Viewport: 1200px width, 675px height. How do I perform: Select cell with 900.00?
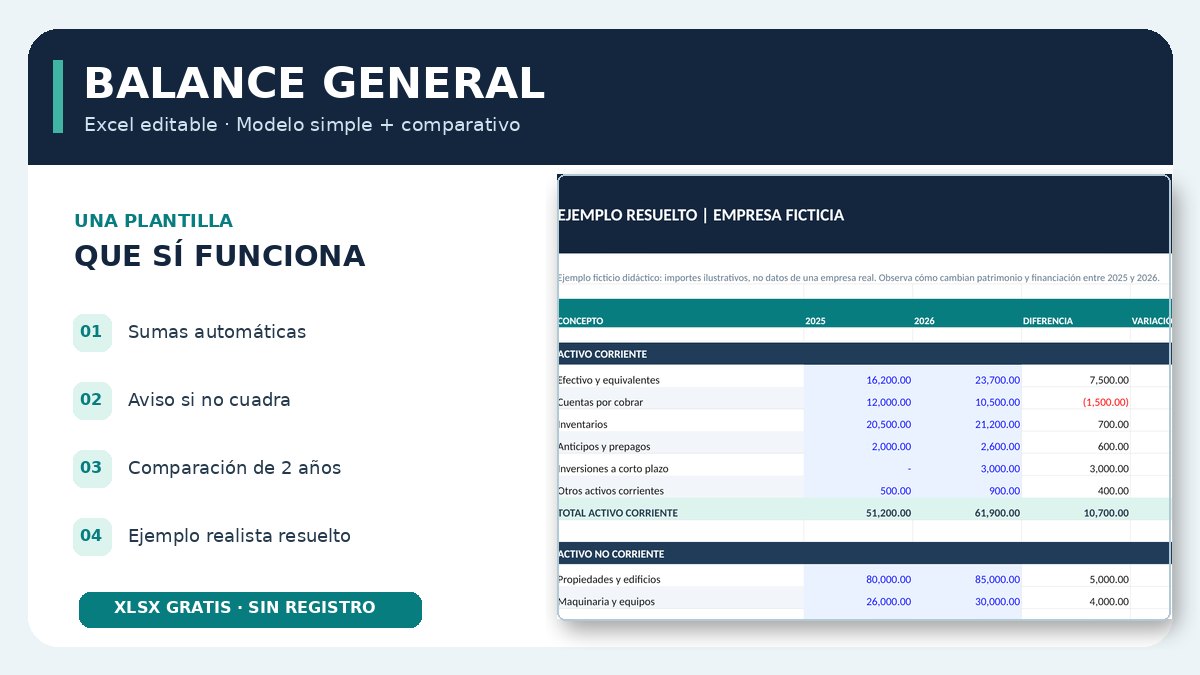[967, 491]
